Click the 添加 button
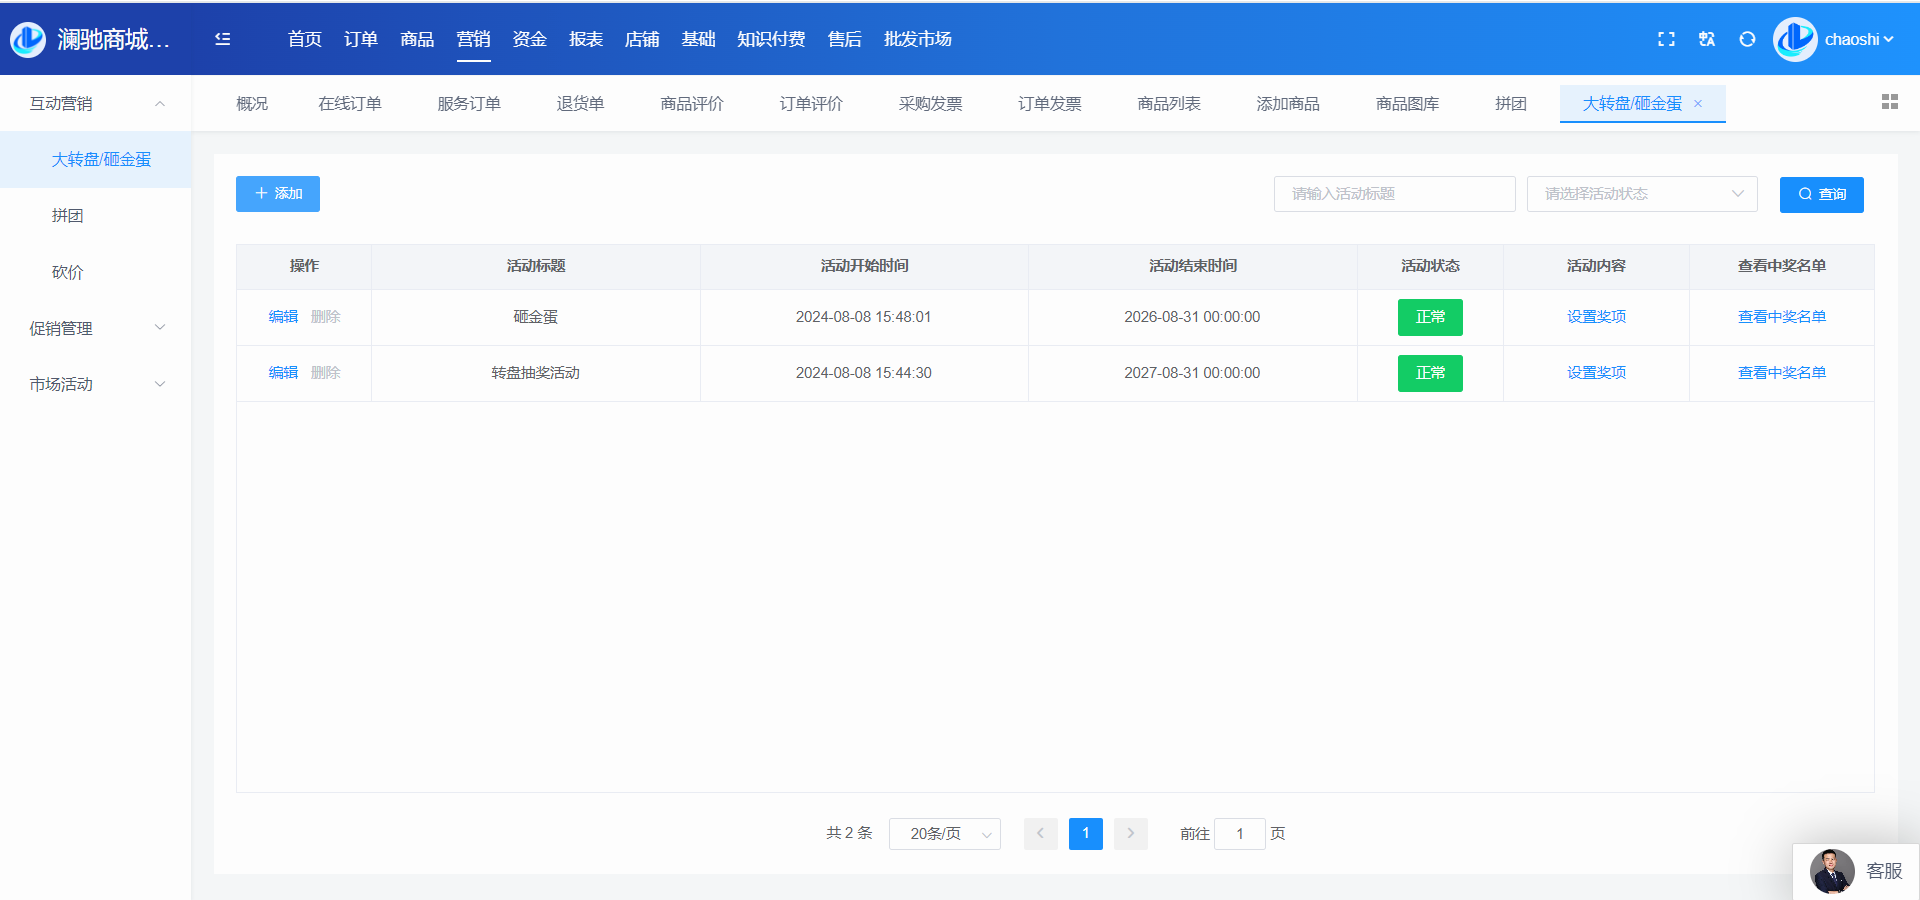Image resolution: width=1920 pixels, height=900 pixels. click(278, 194)
